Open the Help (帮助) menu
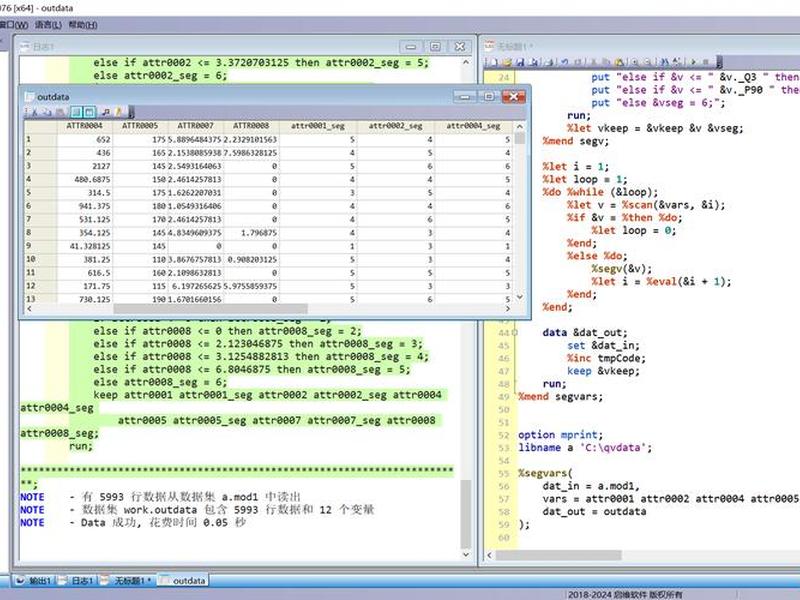The image size is (800, 600). 82,24
